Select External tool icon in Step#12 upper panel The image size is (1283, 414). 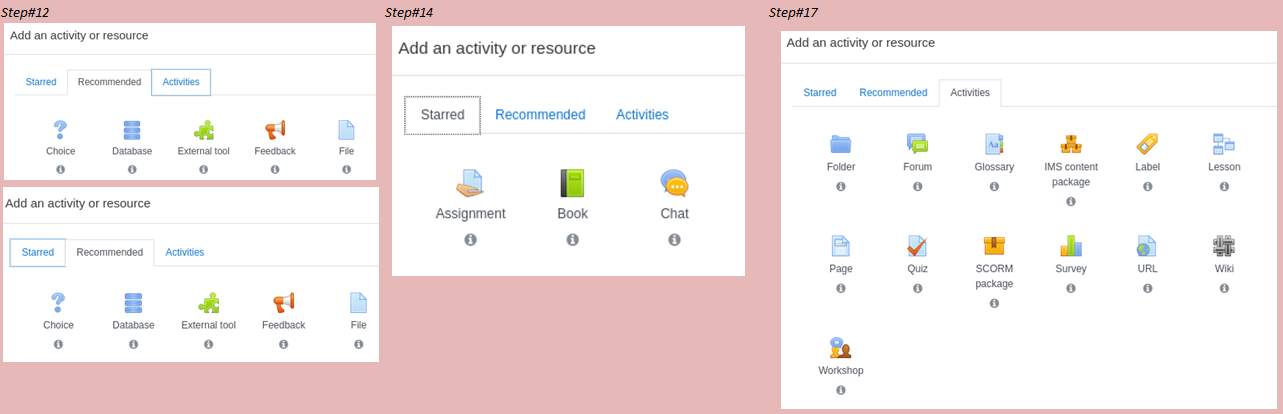point(203,130)
